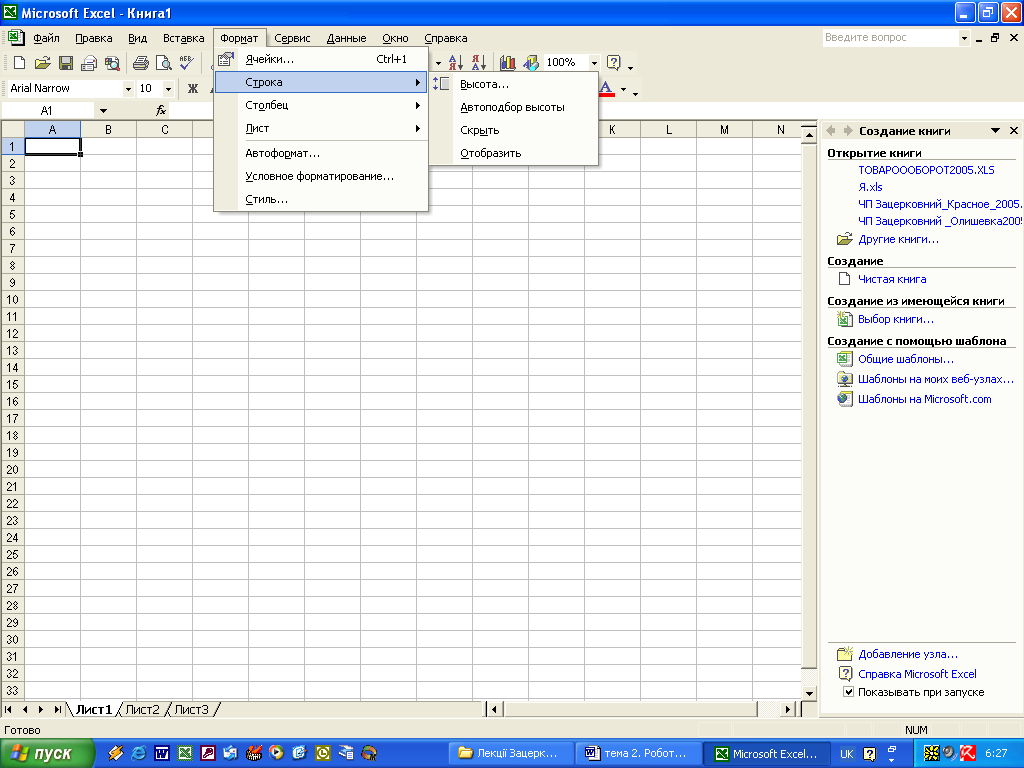Click the font color A icon
Viewport: 1024px width, 768px height.
tap(606, 88)
